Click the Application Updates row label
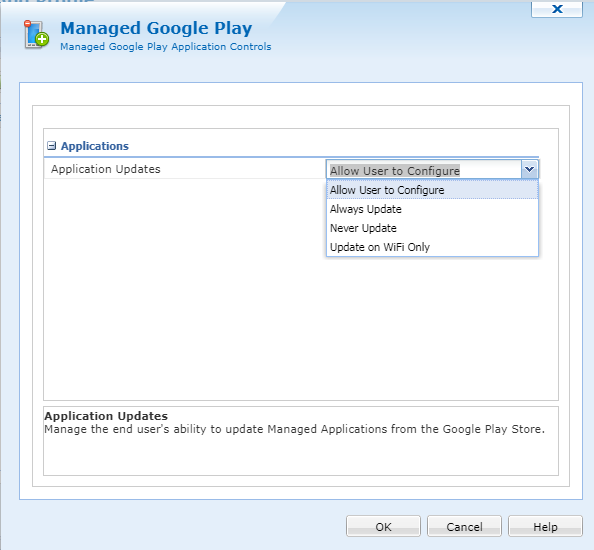The width and height of the screenshot is (594, 550). (106, 169)
